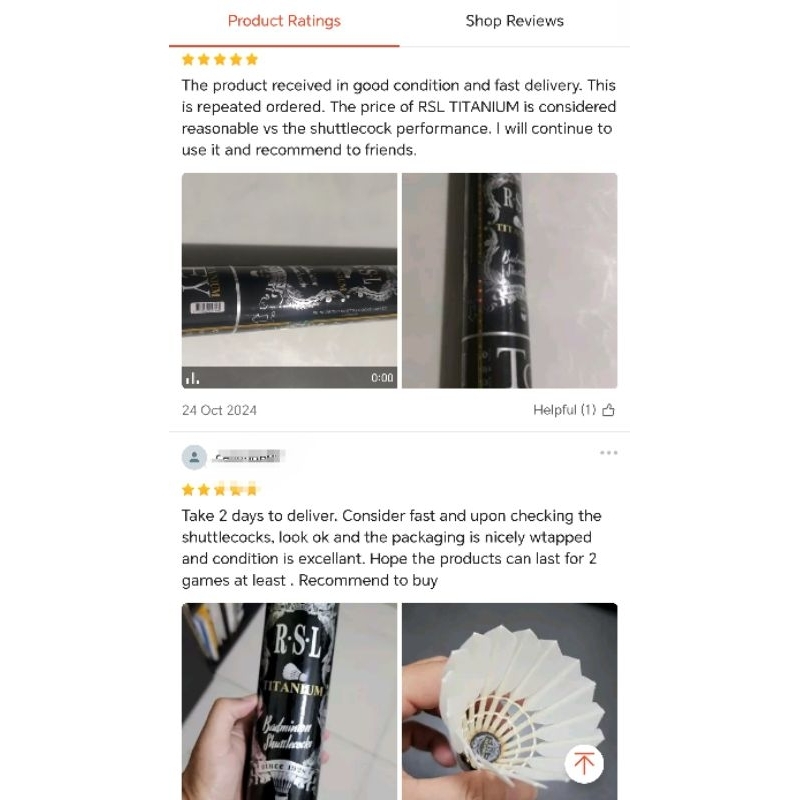This screenshot has width=800, height=800.
Task: Tap the 0:00 video duration label
Action: 382,378
